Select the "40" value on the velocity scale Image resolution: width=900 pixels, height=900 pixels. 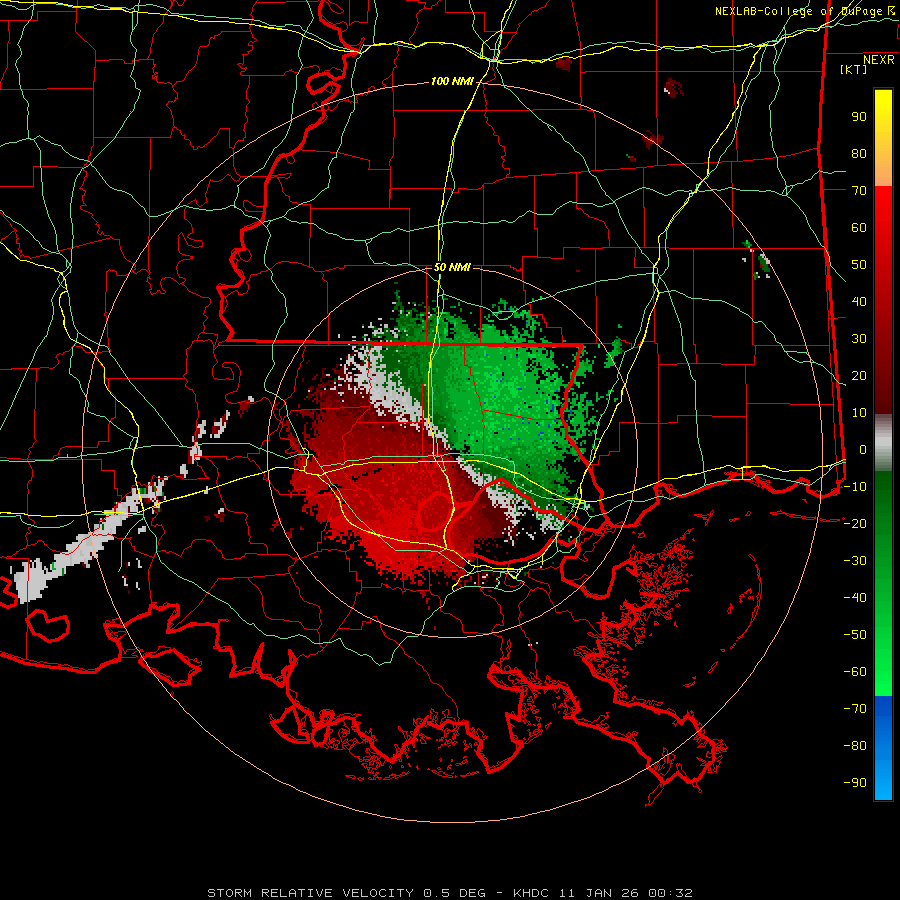tap(859, 301)
